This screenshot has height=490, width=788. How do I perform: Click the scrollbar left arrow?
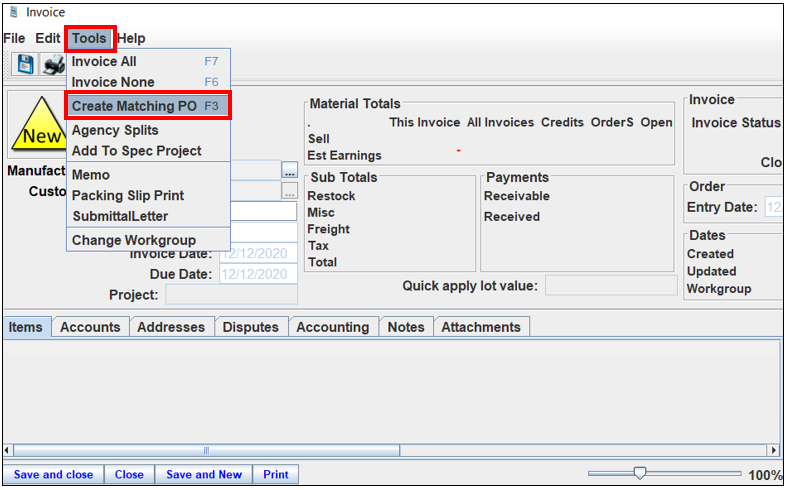[x=7, y=450]
